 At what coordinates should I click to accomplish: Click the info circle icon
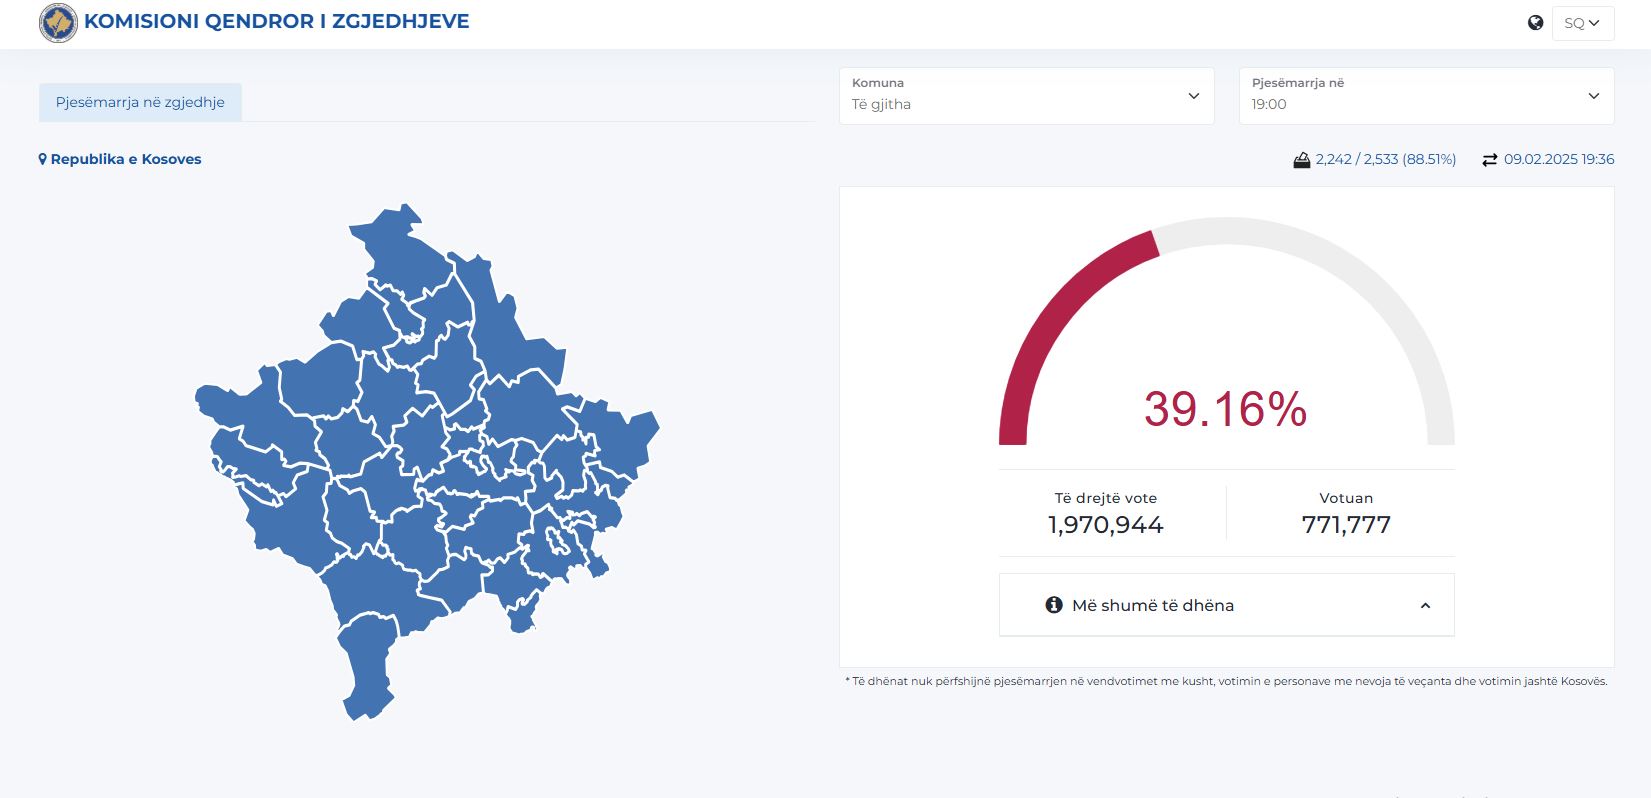1053,605
